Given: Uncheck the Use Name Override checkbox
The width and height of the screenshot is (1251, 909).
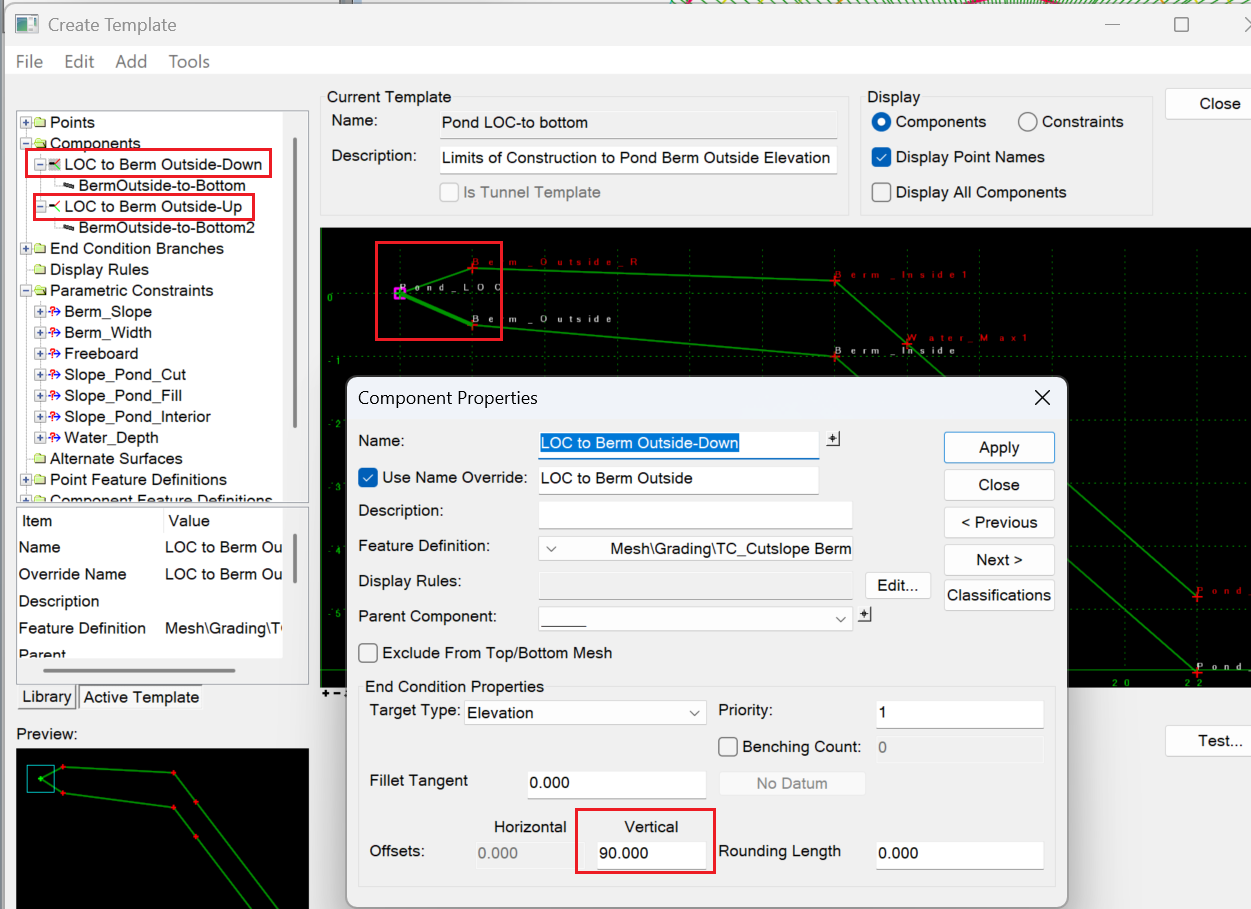Looking at the screenshot, I should (368, 478).
